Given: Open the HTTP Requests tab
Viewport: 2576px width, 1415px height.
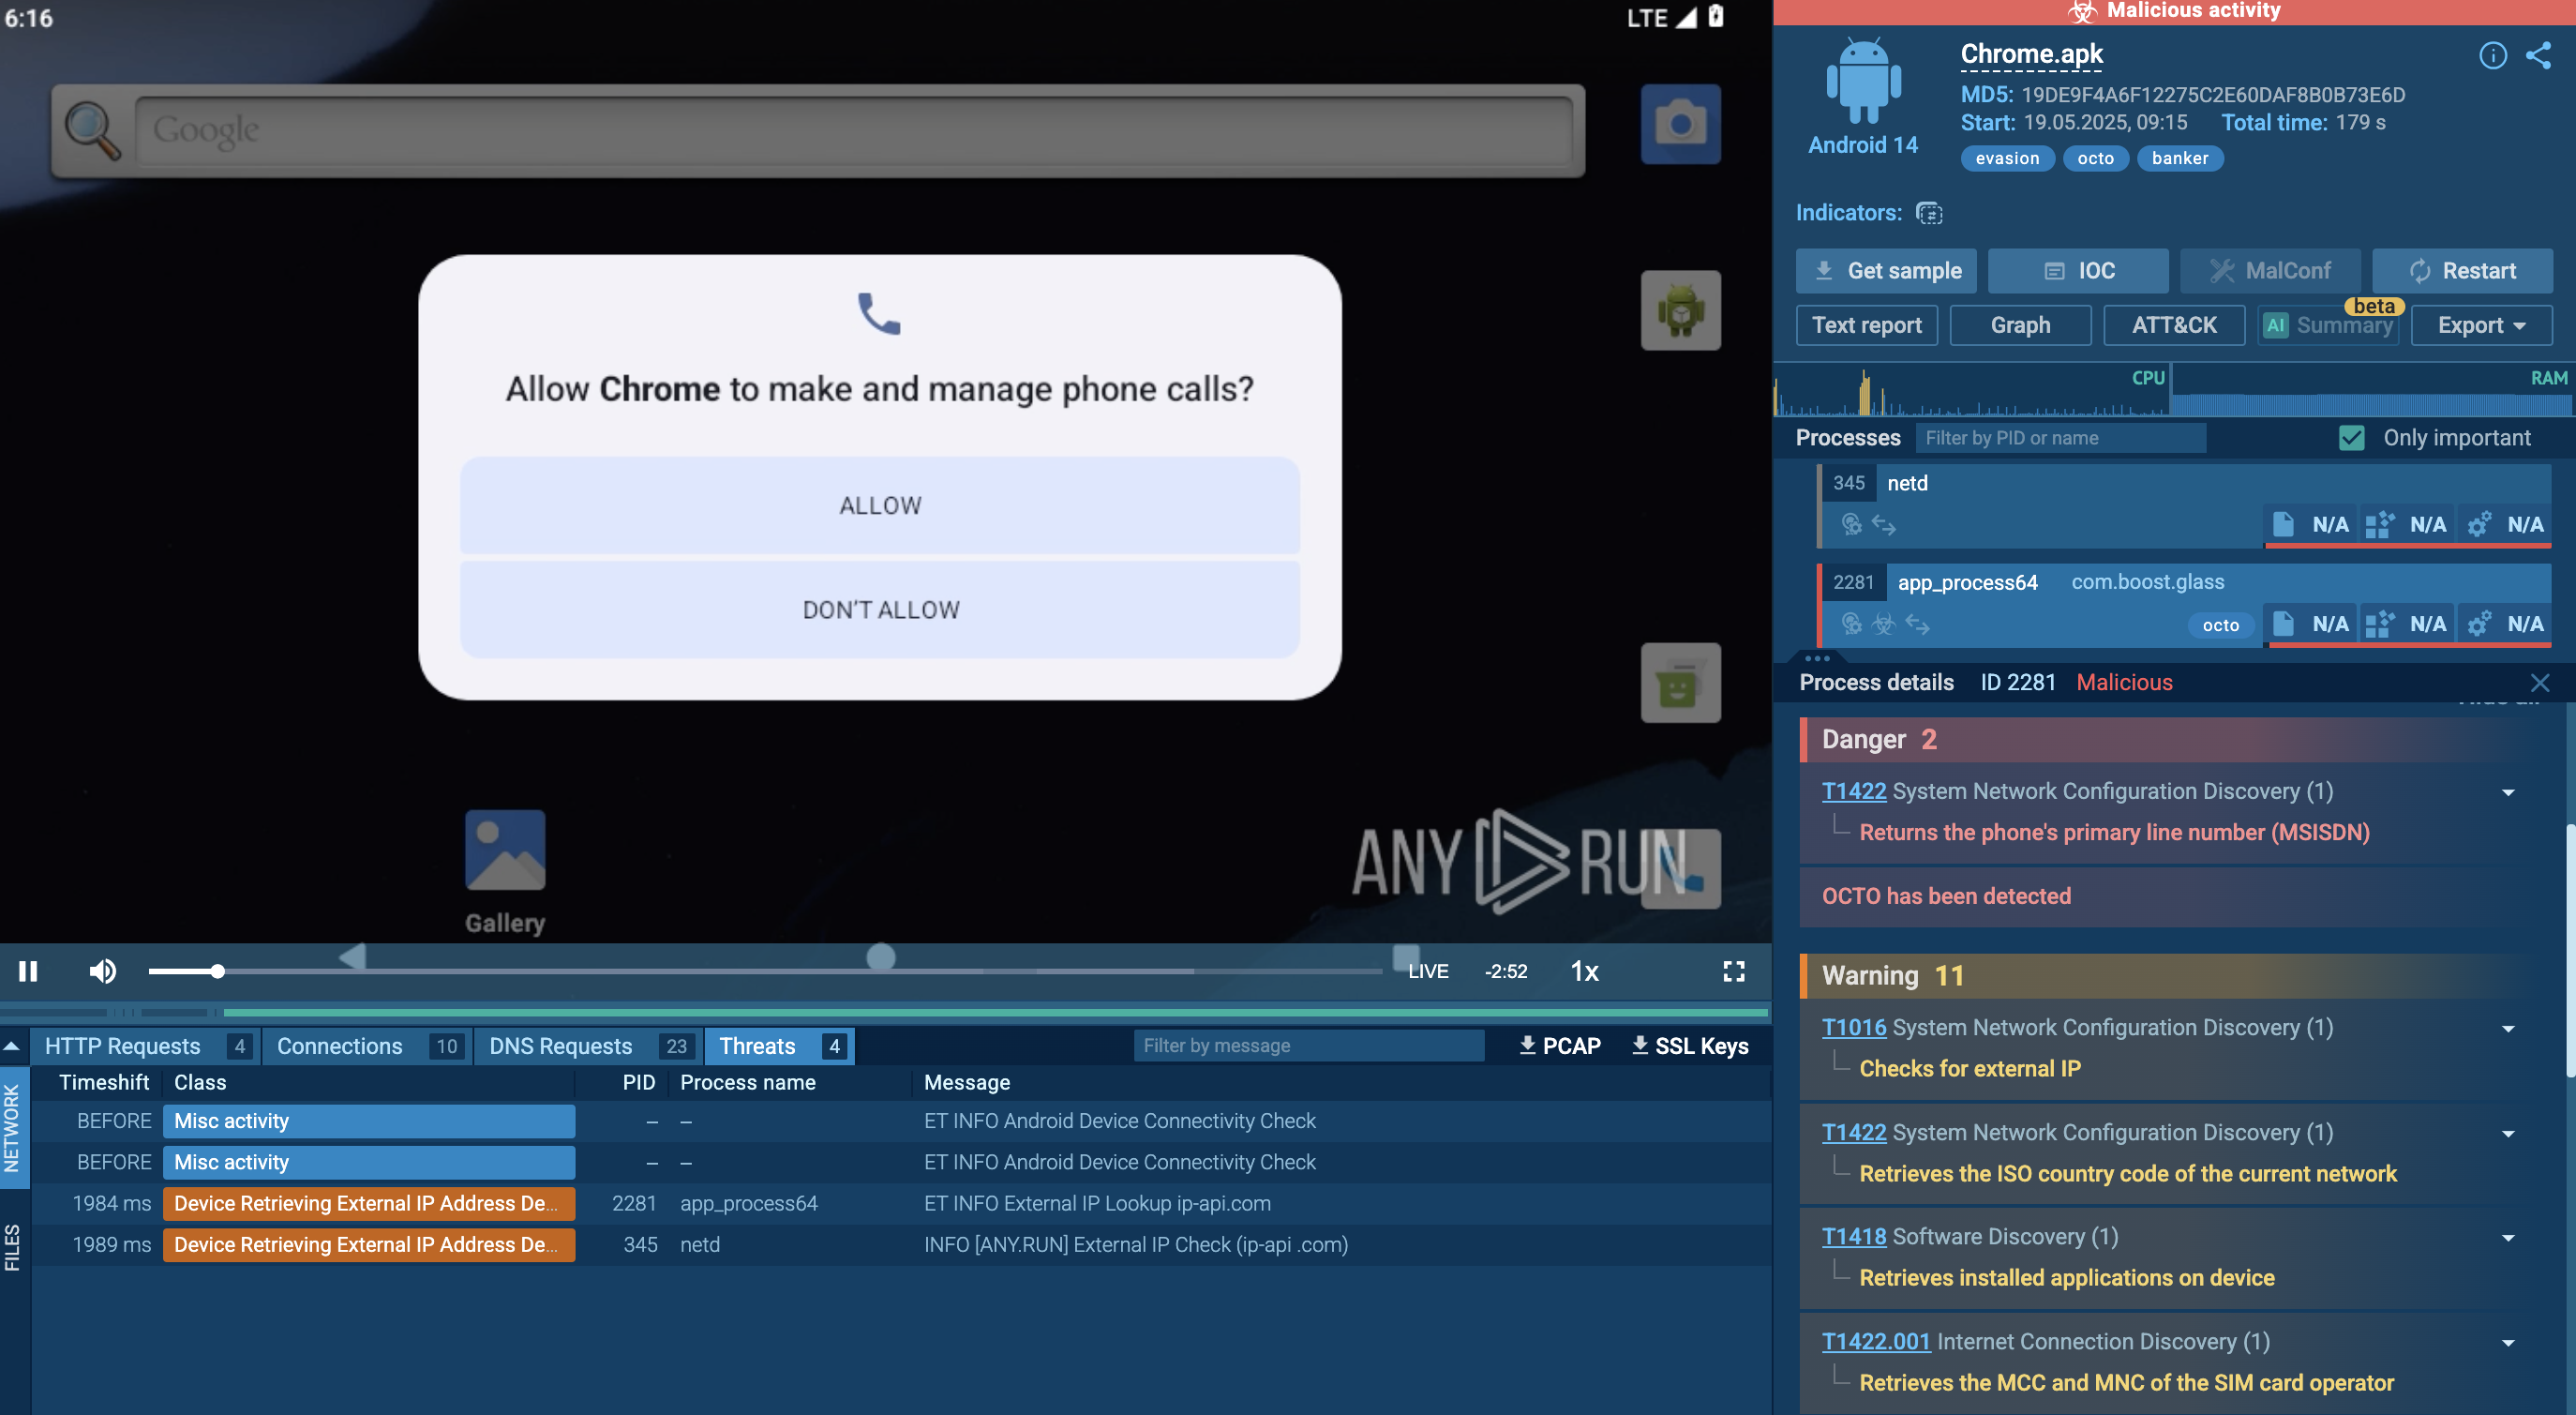Looking at the screenshot, I should [x=123, y=1046].
